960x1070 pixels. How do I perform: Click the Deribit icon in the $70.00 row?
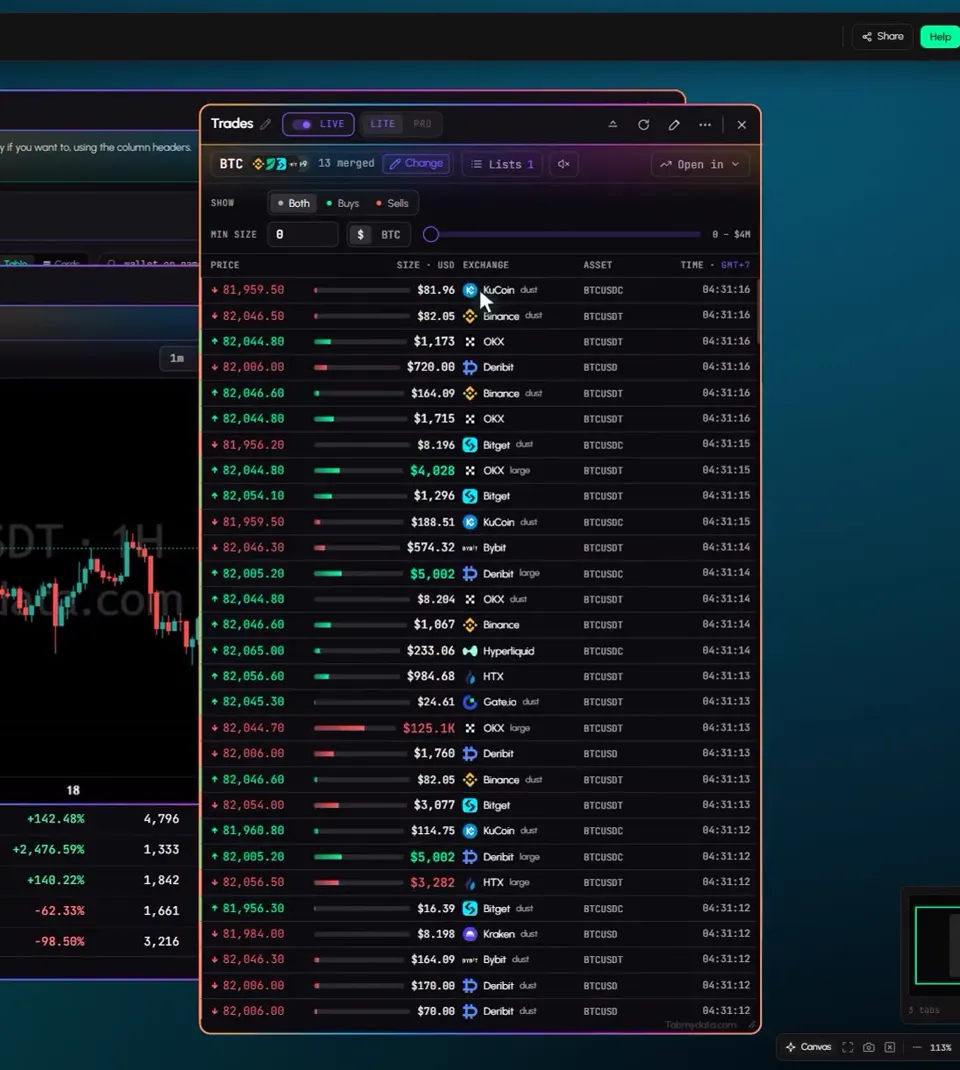(470, 1011)
